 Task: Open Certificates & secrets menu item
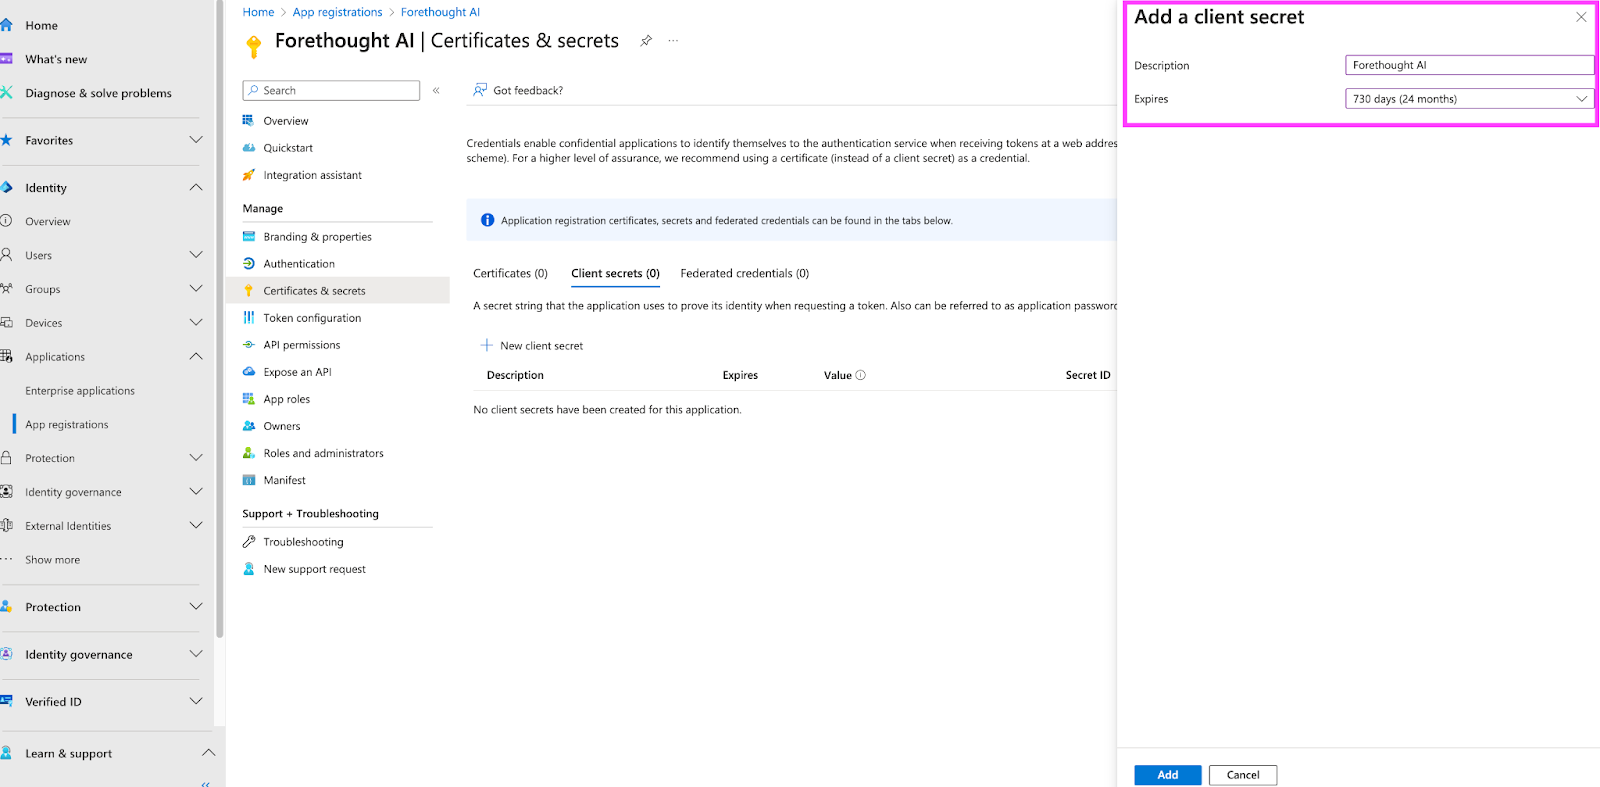click(338, 291)
